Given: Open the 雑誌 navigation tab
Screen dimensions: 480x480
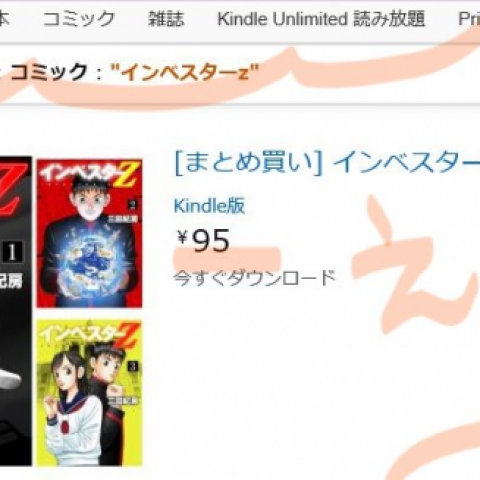Looking at the screenshot, I should [166, 19].
